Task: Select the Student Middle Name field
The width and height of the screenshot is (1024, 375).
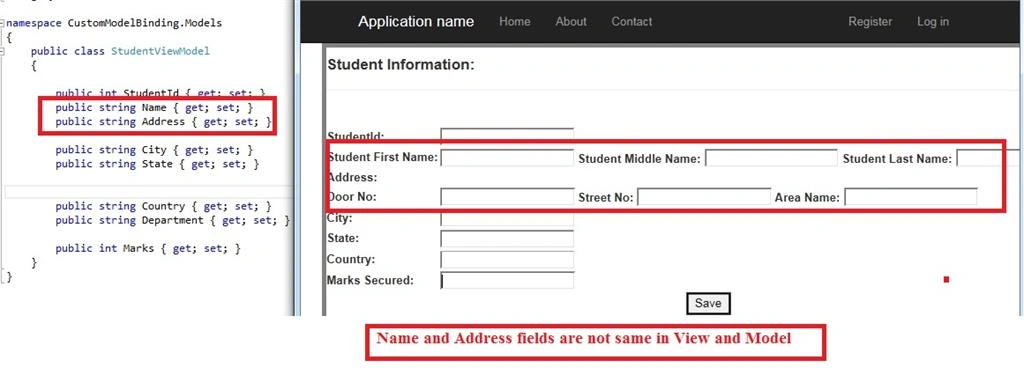Action: [771, 158]
